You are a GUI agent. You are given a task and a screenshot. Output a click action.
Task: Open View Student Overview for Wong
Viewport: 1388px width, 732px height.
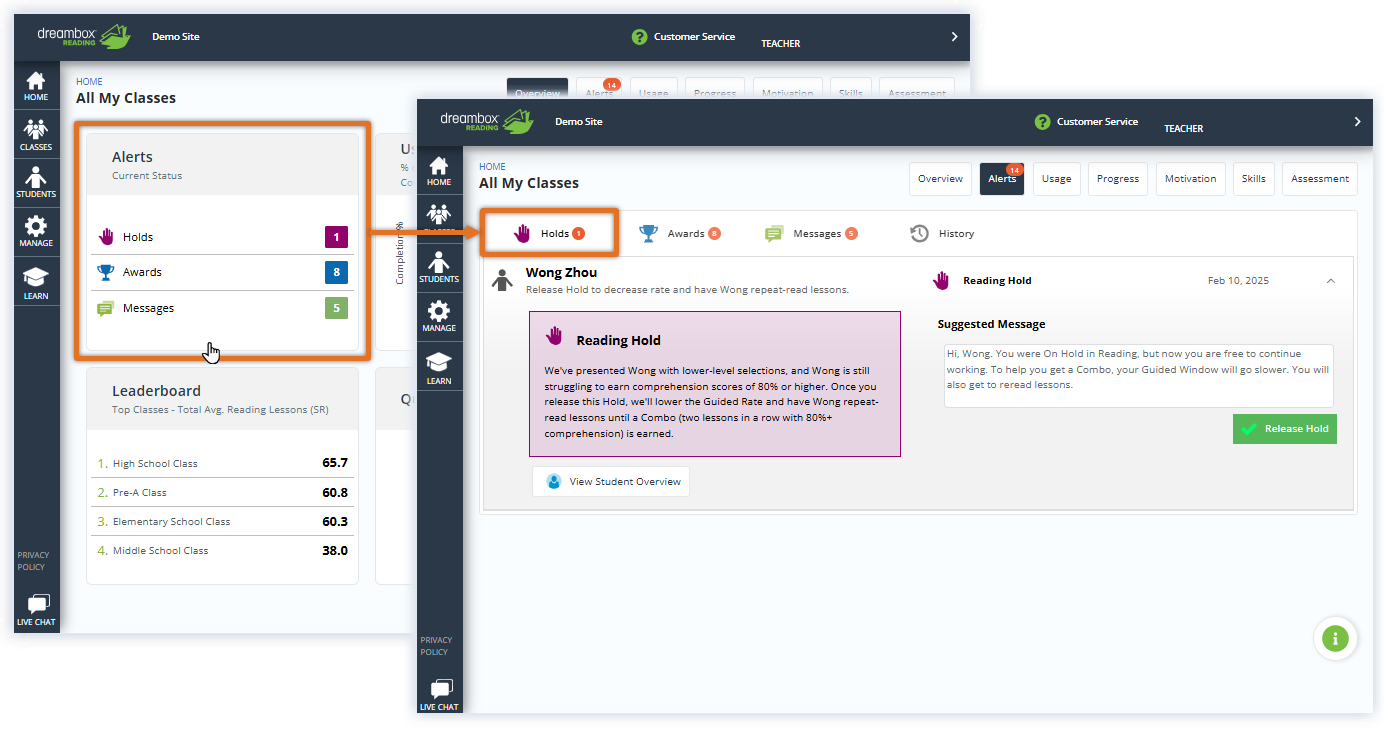click(611, 481)
